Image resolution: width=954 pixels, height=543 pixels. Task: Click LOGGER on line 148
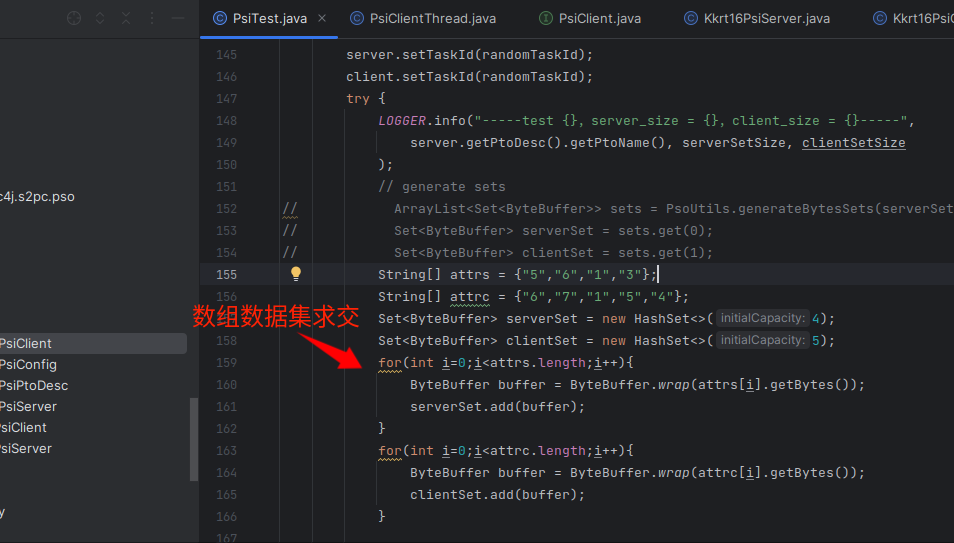pyautogui.click(x=402, y=121)
